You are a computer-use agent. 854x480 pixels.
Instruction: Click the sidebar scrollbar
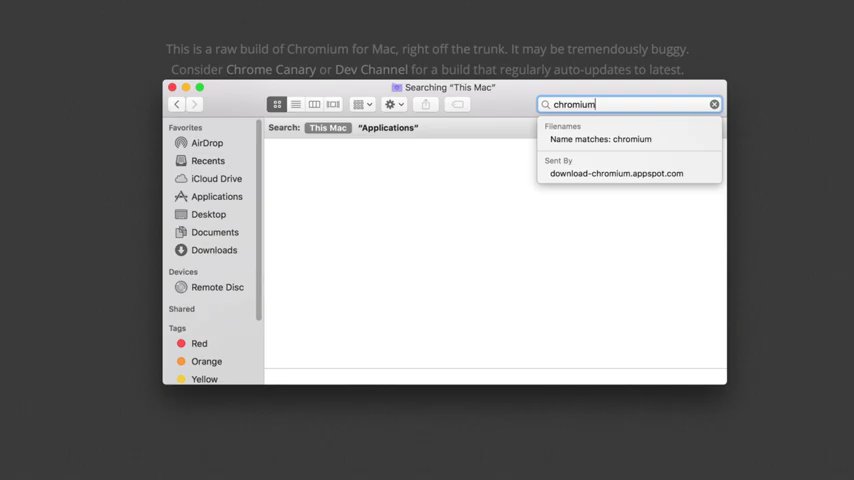[259, 220]
